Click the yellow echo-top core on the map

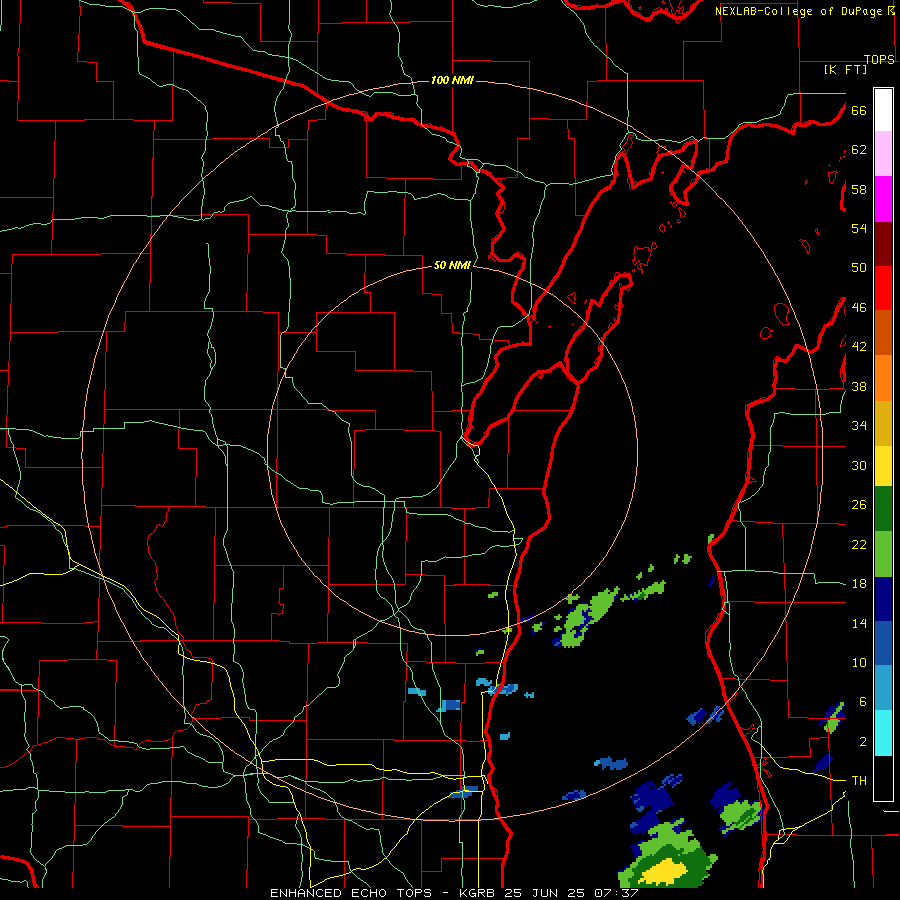[x=664, y=872]
